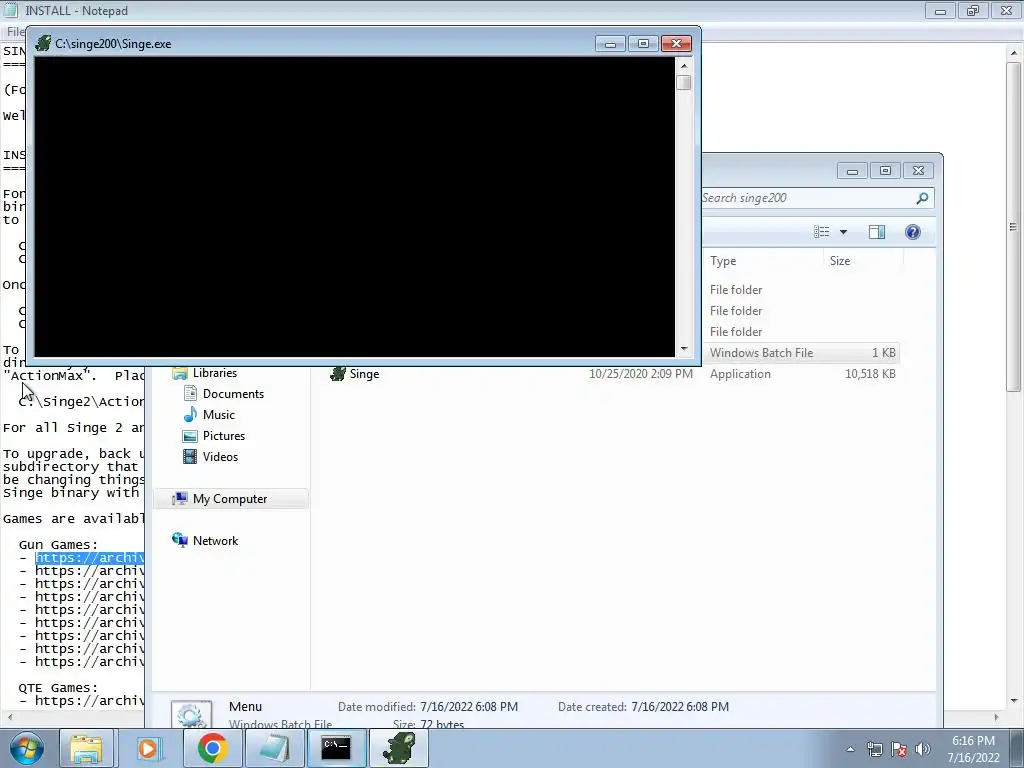Open the File menu in Notepad
Image resolution: width=1024 pixels, height=768 pixels.
click(x=14, y=31)
